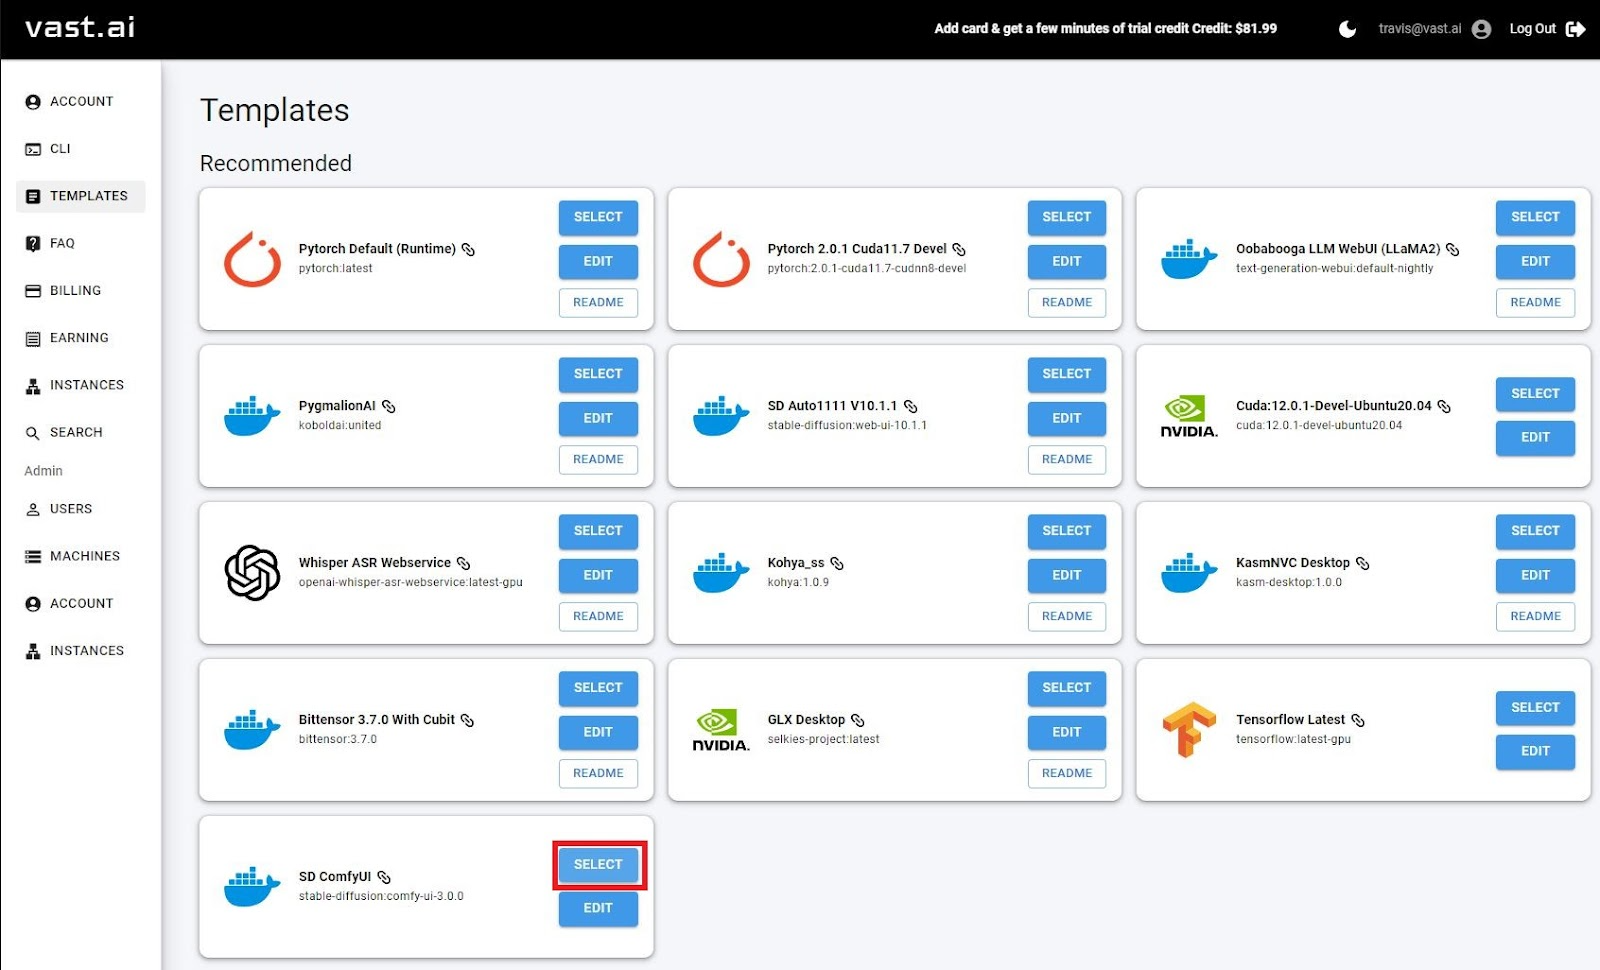Image resolution: width=1600 pixels, height=970 pixels.
Task: Open the upper INSTANCES sidebar item
Action: pos(81,386)
